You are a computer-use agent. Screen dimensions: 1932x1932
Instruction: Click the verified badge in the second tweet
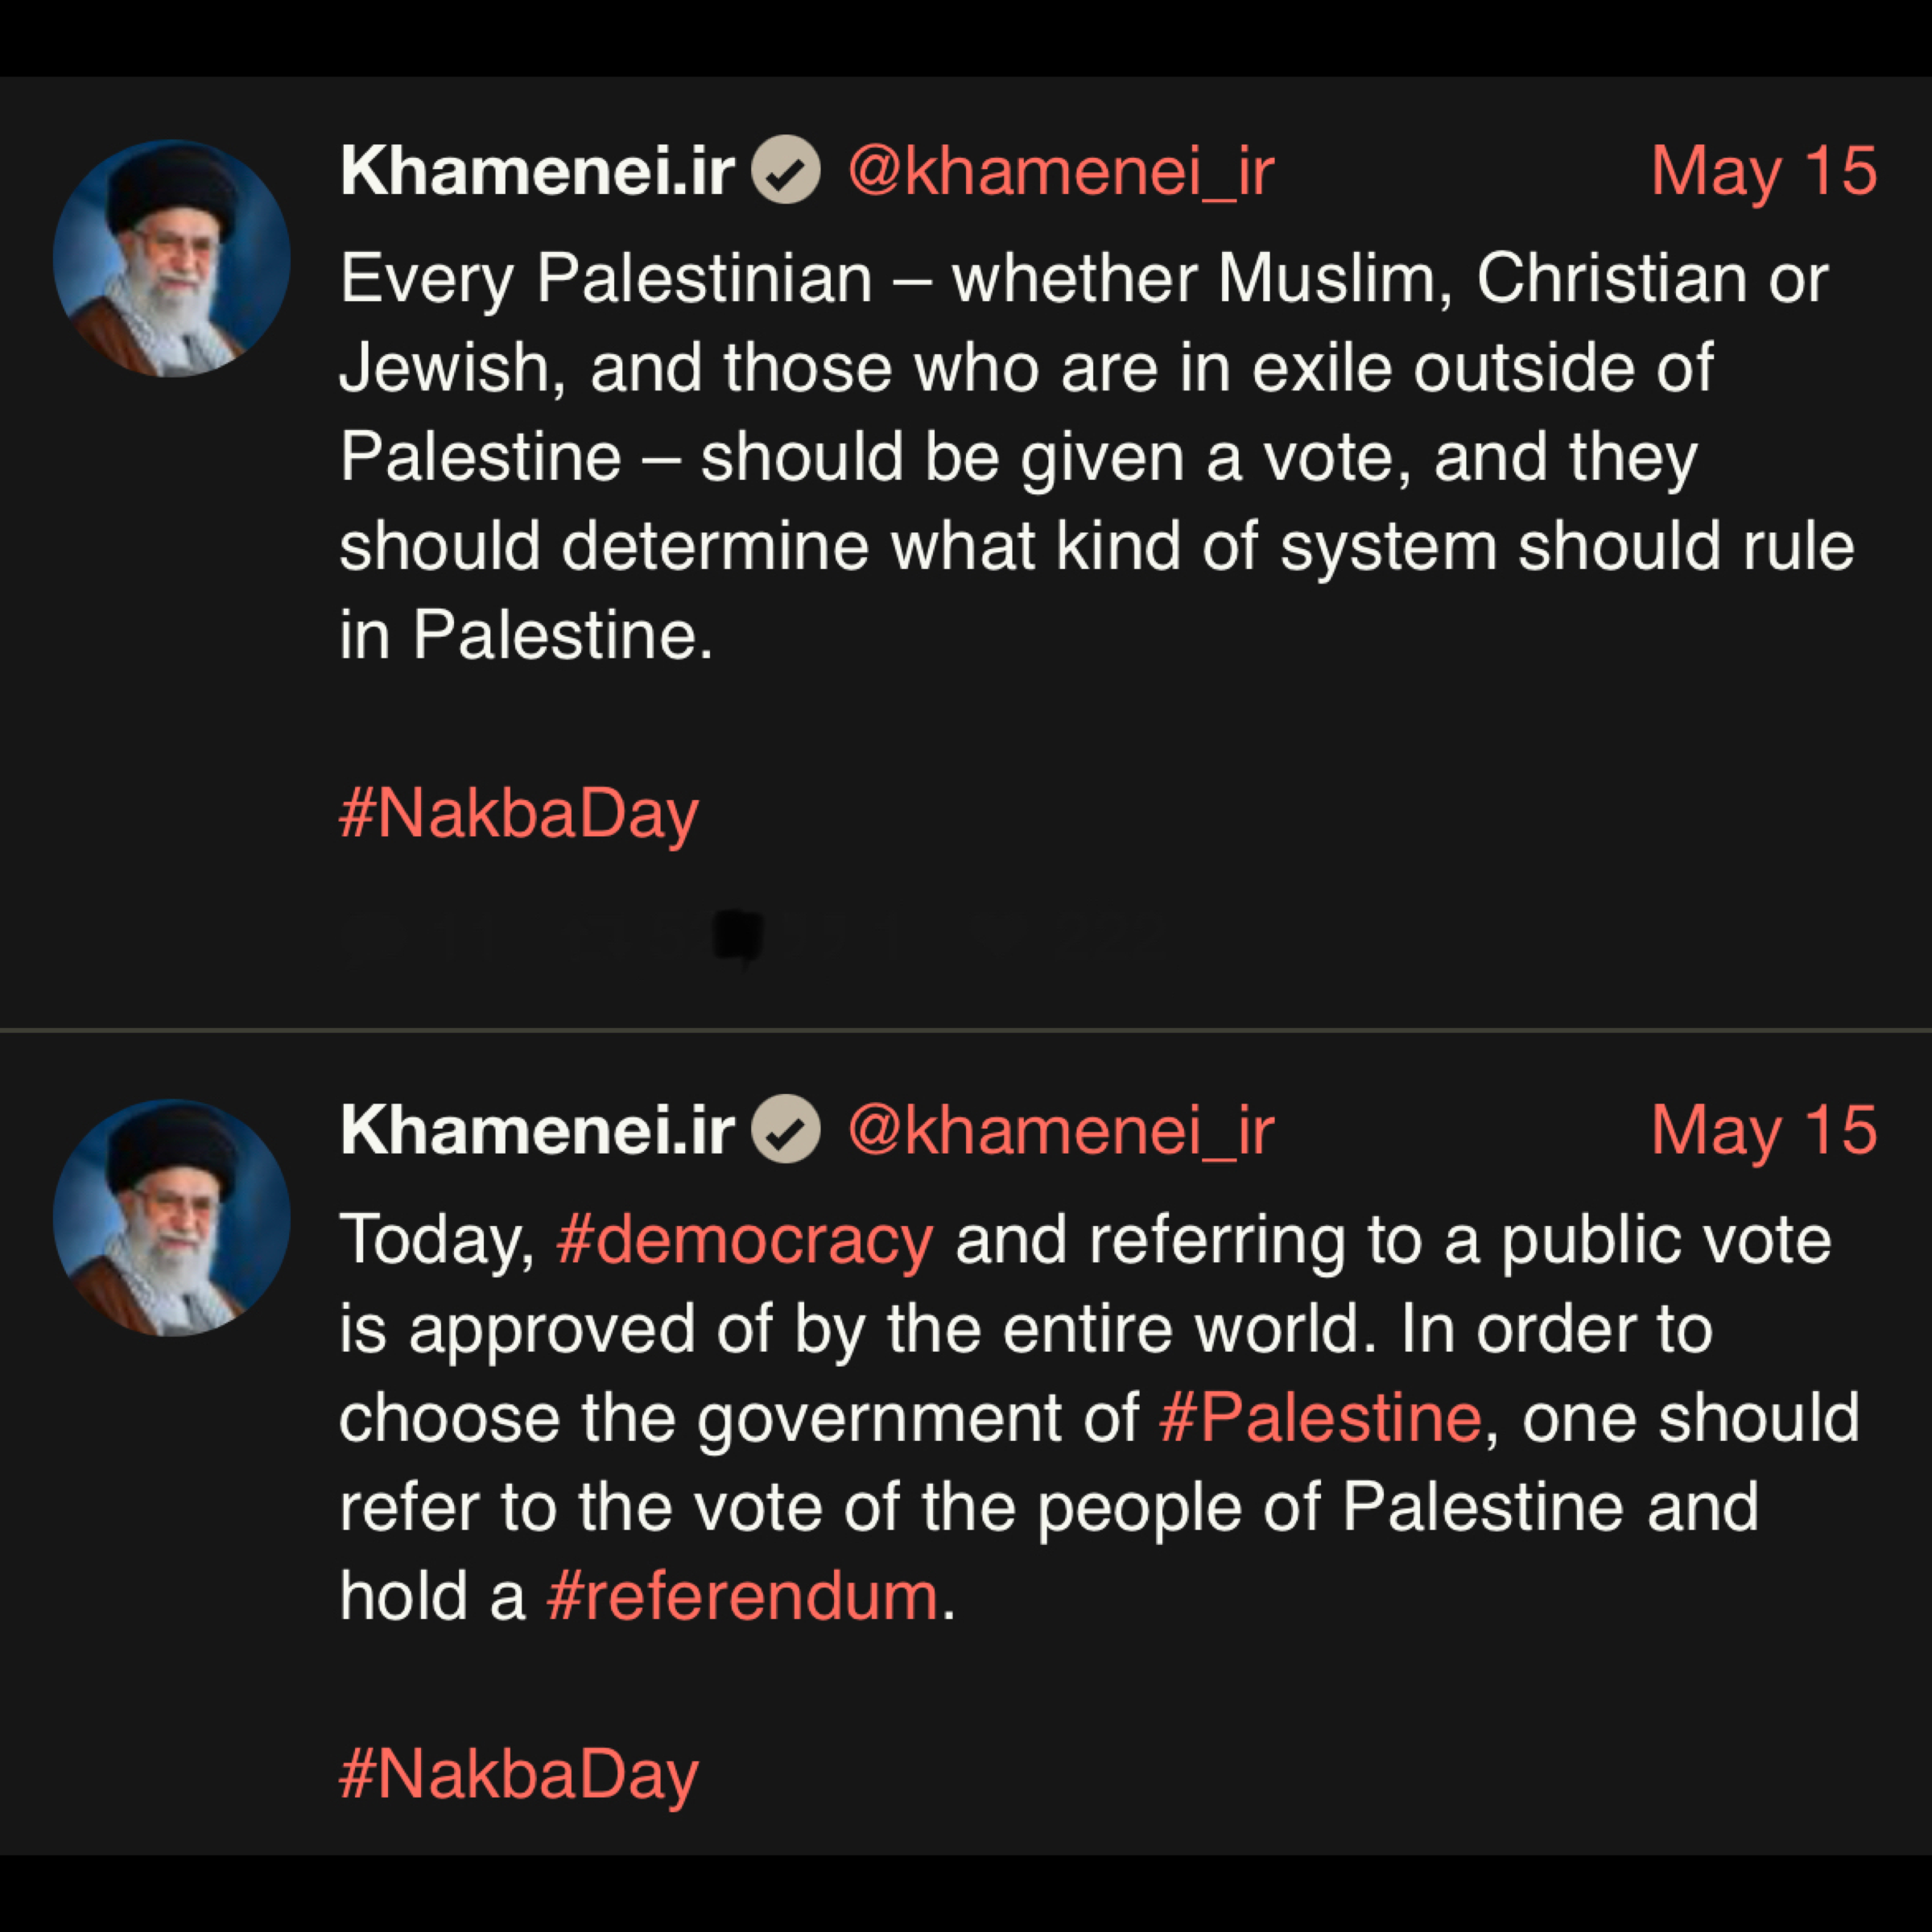(x=786, y=1130)
